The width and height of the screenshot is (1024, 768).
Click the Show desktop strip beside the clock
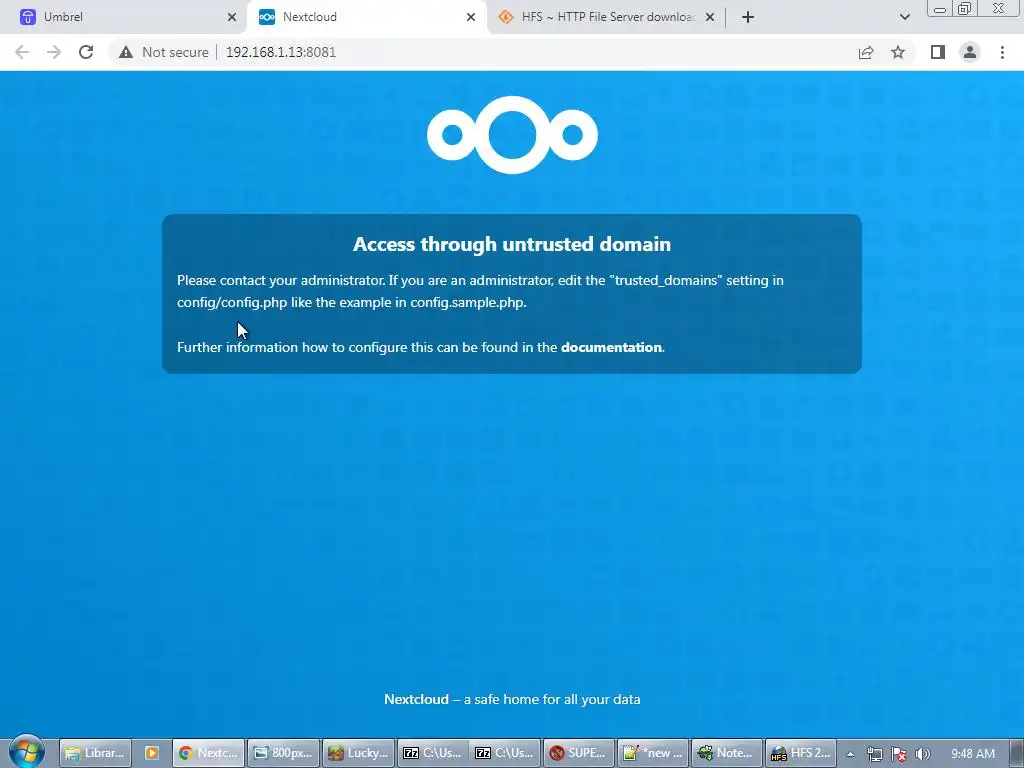point(1017,753)
